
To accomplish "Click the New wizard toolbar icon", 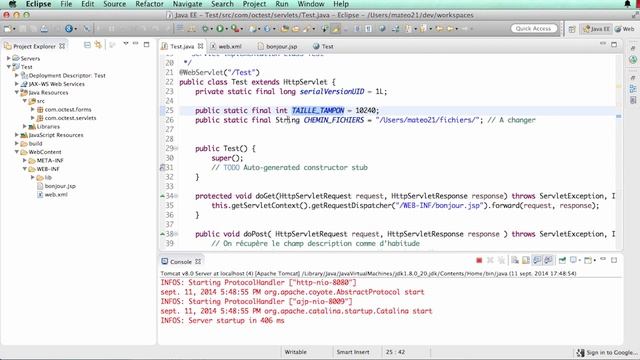I will click(7, 29).
